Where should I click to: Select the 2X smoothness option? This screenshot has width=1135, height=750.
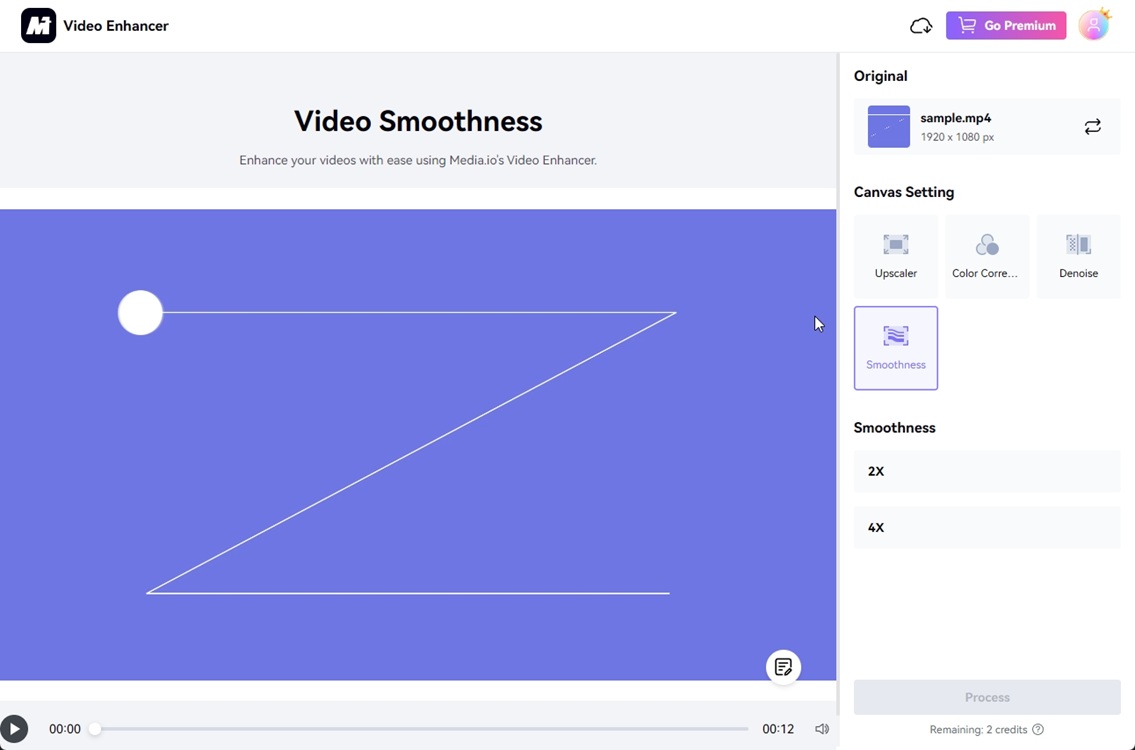(x=986, y=471)
